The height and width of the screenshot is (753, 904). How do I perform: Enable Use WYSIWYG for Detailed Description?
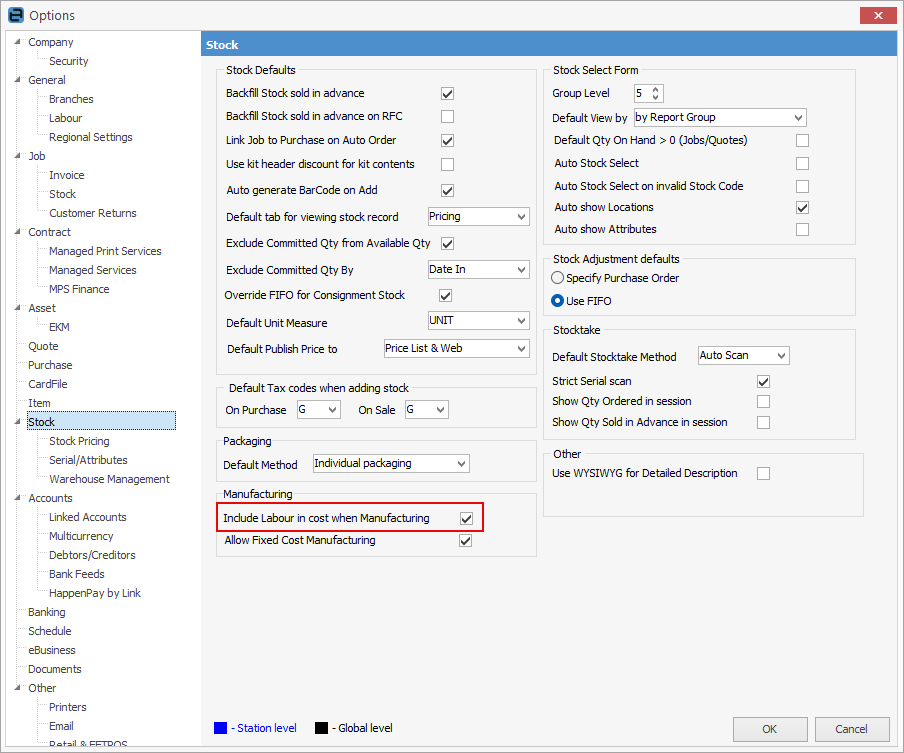pos(763,473)
